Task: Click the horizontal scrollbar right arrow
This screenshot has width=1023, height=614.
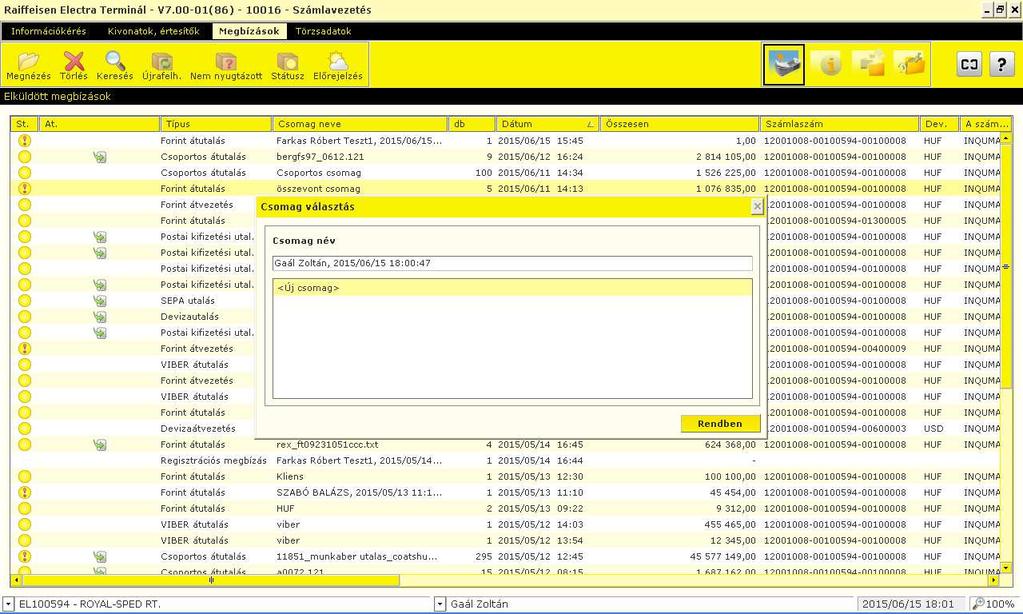Action: 994,579
